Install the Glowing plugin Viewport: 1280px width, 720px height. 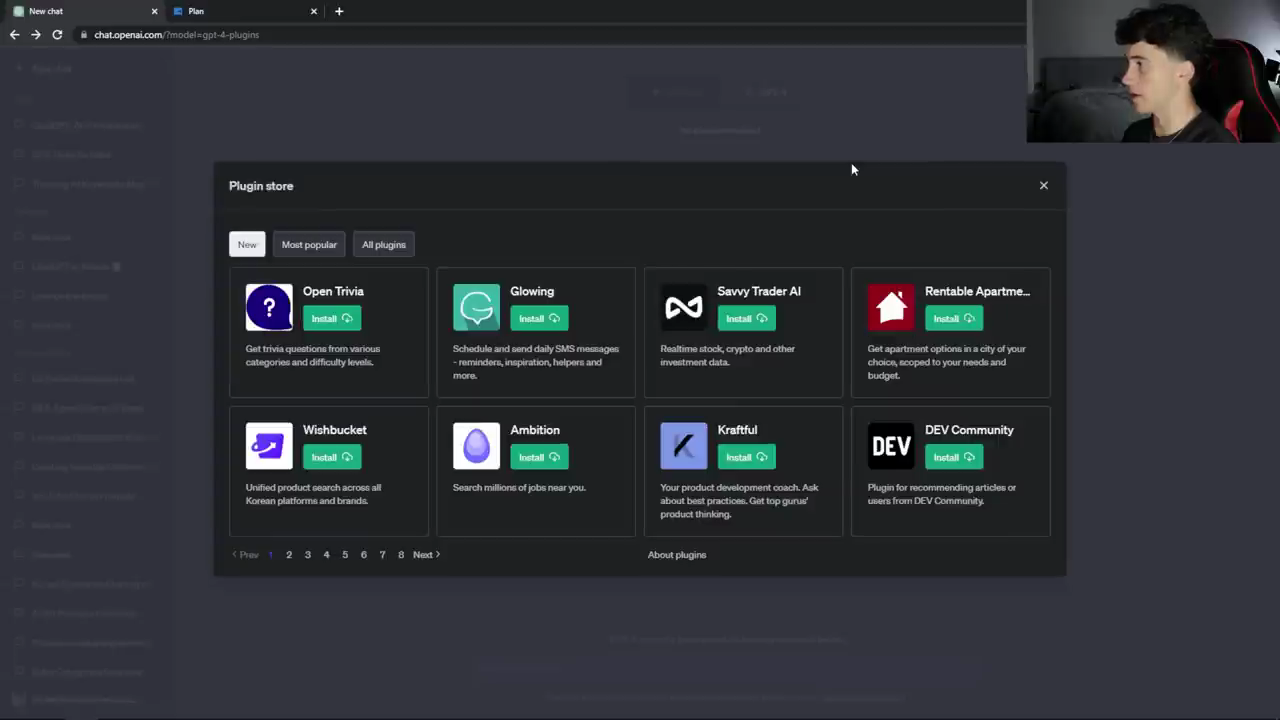click(539, 319)
